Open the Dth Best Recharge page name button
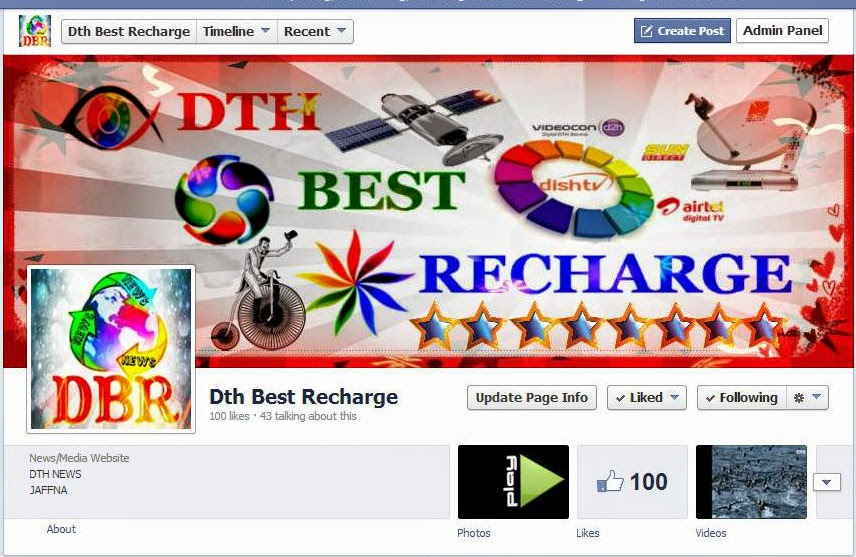Viewport: 856px width, 557px height. click(x=129, y=32)
